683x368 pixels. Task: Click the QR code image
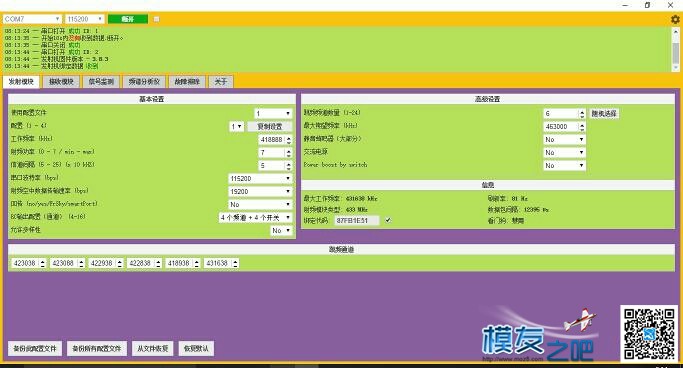point(649,334)
